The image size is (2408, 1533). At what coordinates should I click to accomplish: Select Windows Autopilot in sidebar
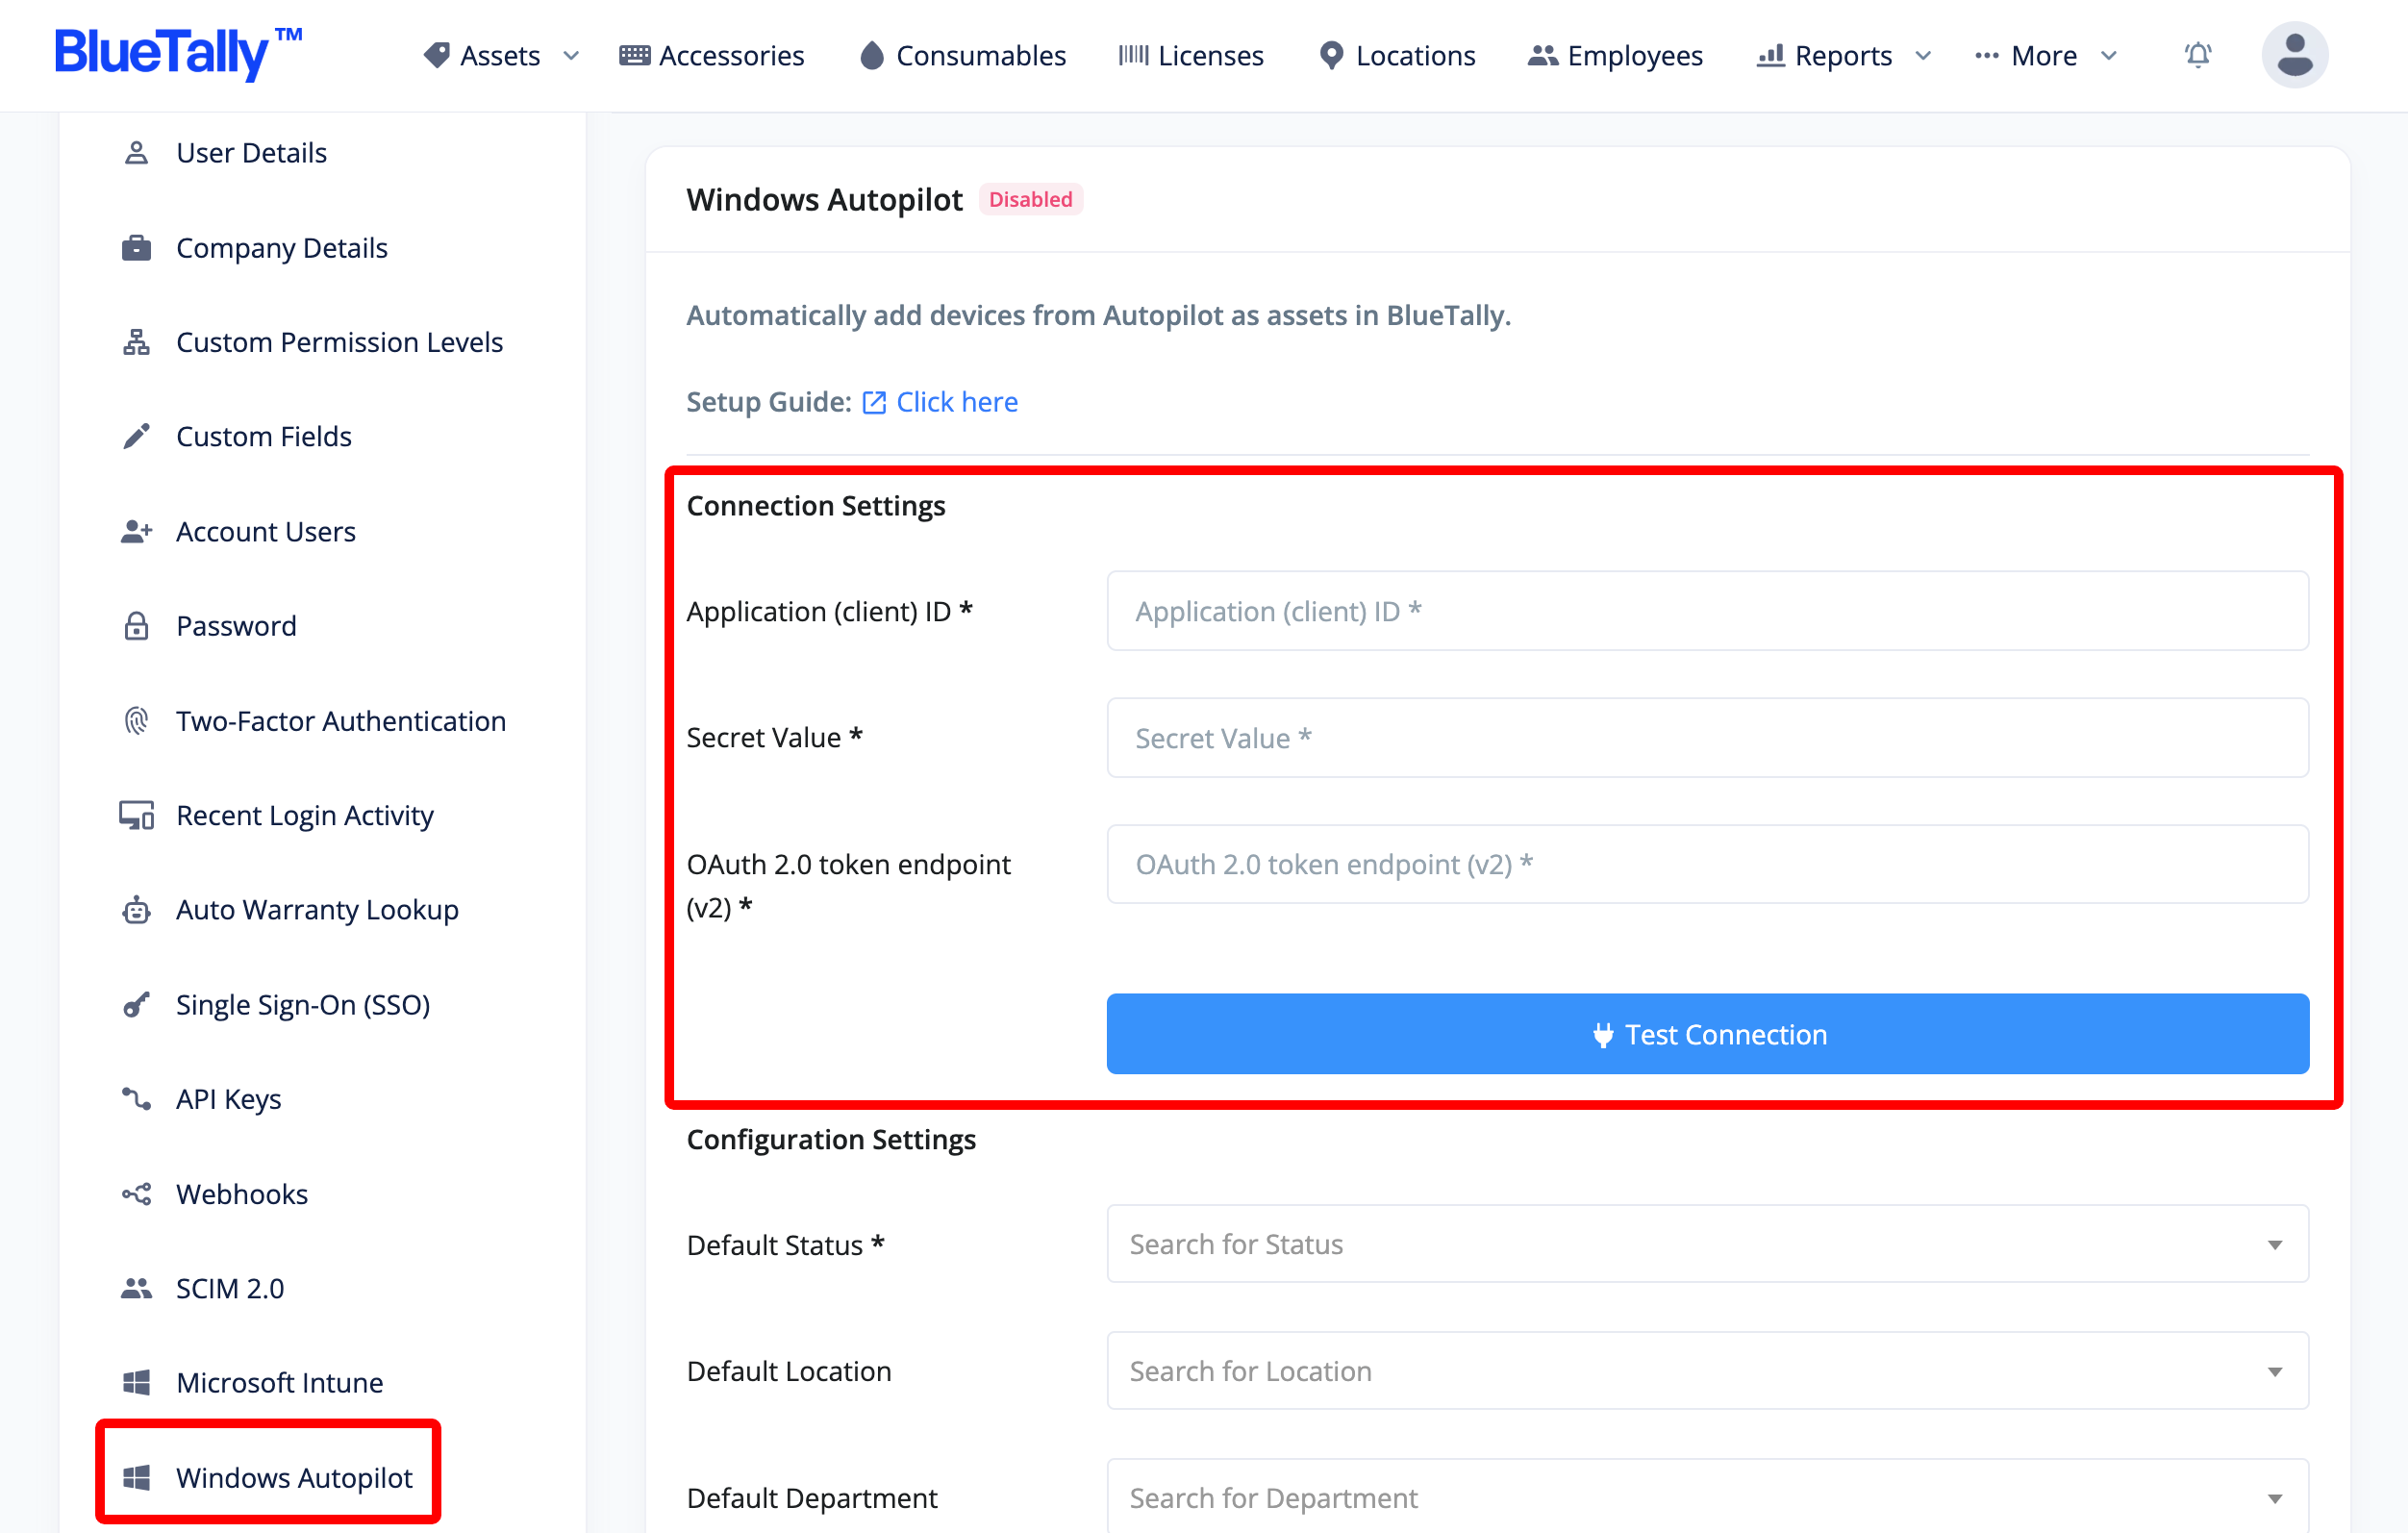click(294, 1477)
